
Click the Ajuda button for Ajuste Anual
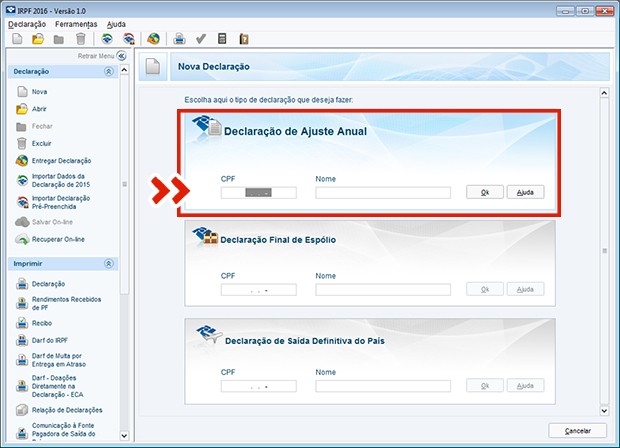(525, 192)
